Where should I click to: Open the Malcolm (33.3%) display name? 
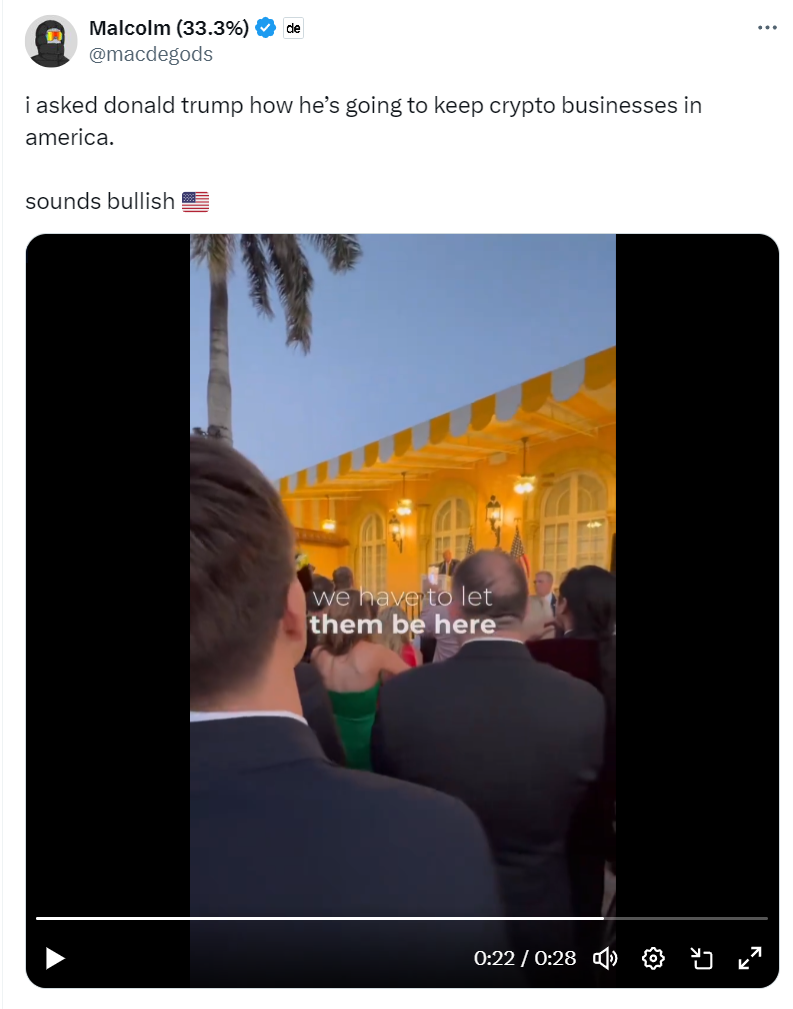169,28
